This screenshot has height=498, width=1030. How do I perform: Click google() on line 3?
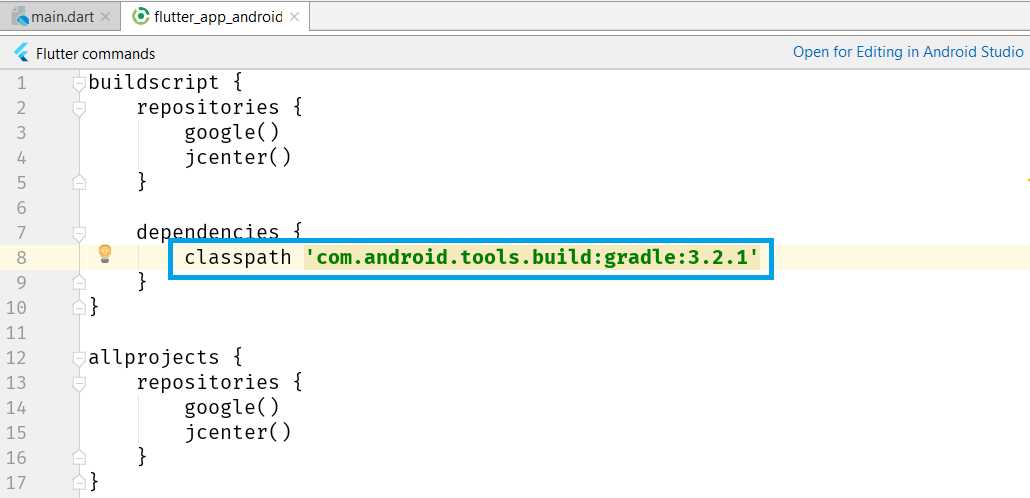(232, 133)
